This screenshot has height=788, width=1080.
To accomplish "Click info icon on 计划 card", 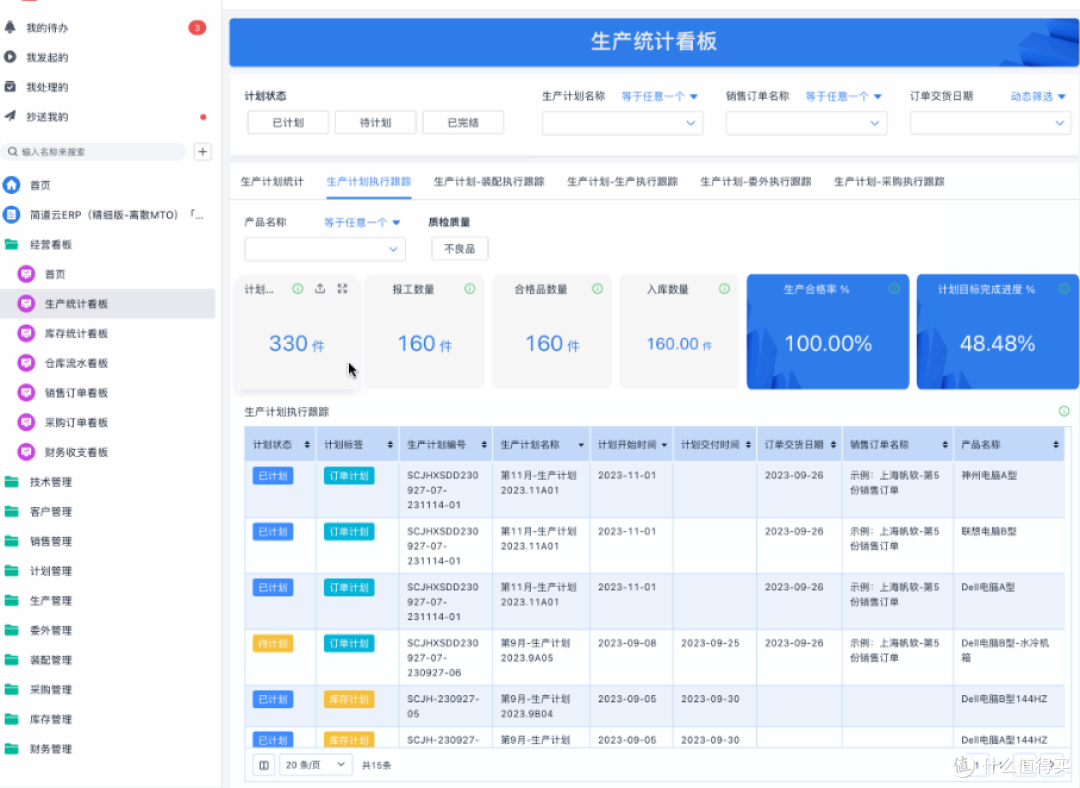I will point(298,289).
